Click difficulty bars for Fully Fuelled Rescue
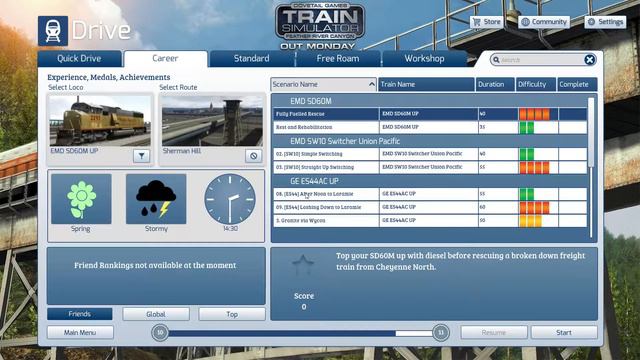The height and width of the screenshot is (360, 640). point(534,114)
